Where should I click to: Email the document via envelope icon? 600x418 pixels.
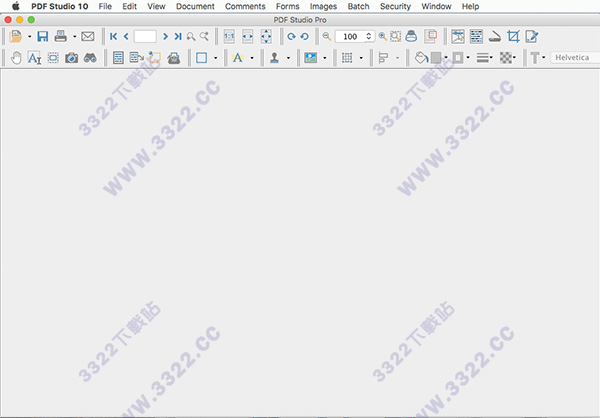coord(88,36)
